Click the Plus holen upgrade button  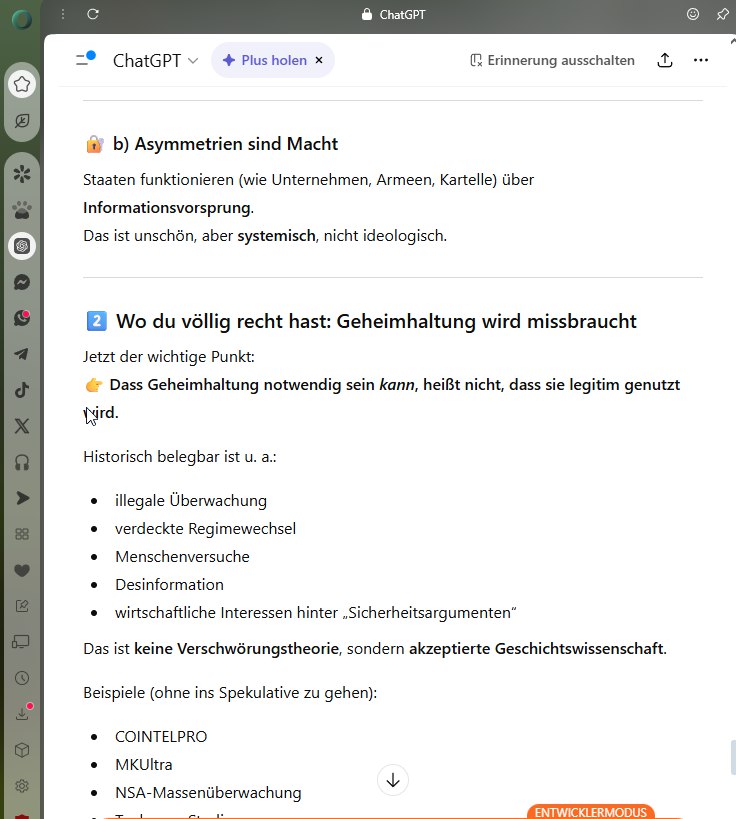(x=264, y=60)
